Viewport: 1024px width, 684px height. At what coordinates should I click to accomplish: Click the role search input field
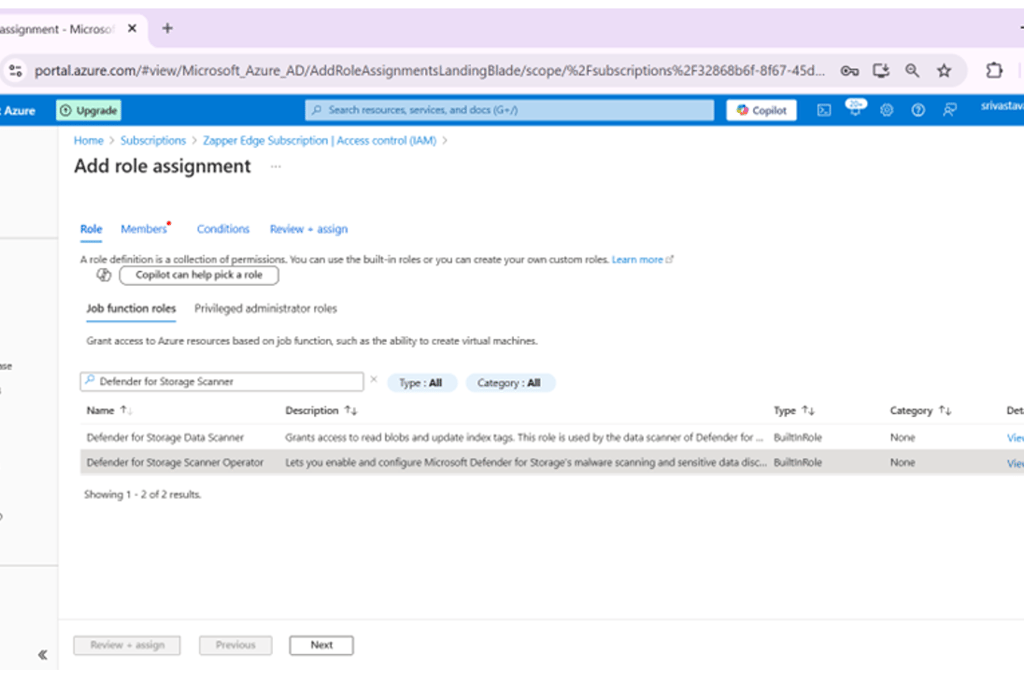[x=222, y=382]
